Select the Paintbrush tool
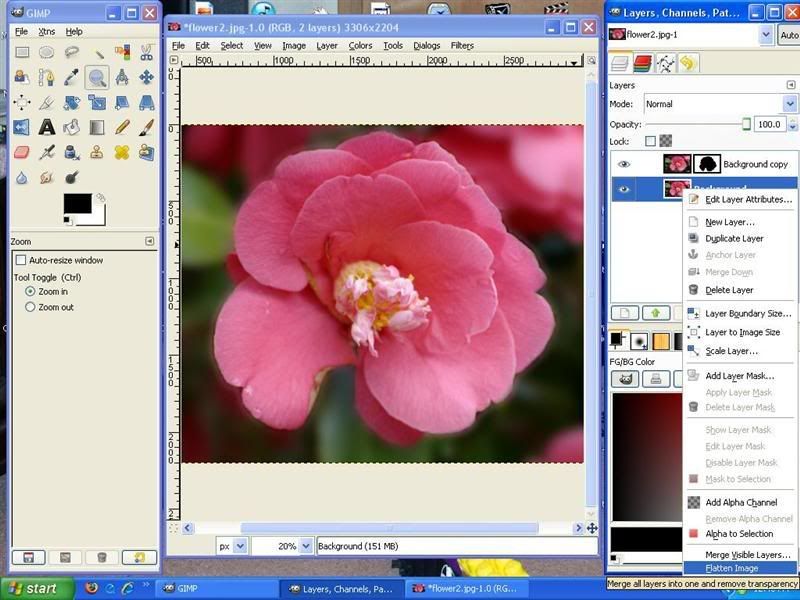This screenshot has width=800, height=600. point(146,127)
